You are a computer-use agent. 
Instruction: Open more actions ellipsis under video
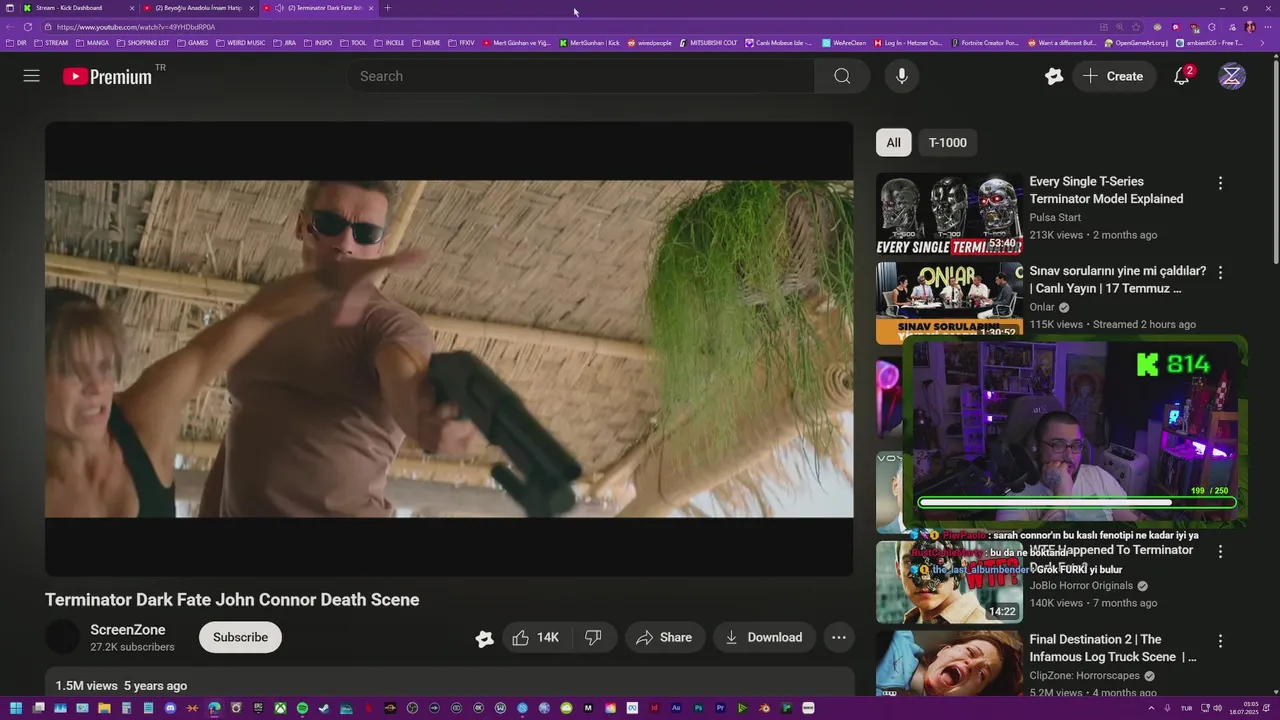[x=839, y=637]
